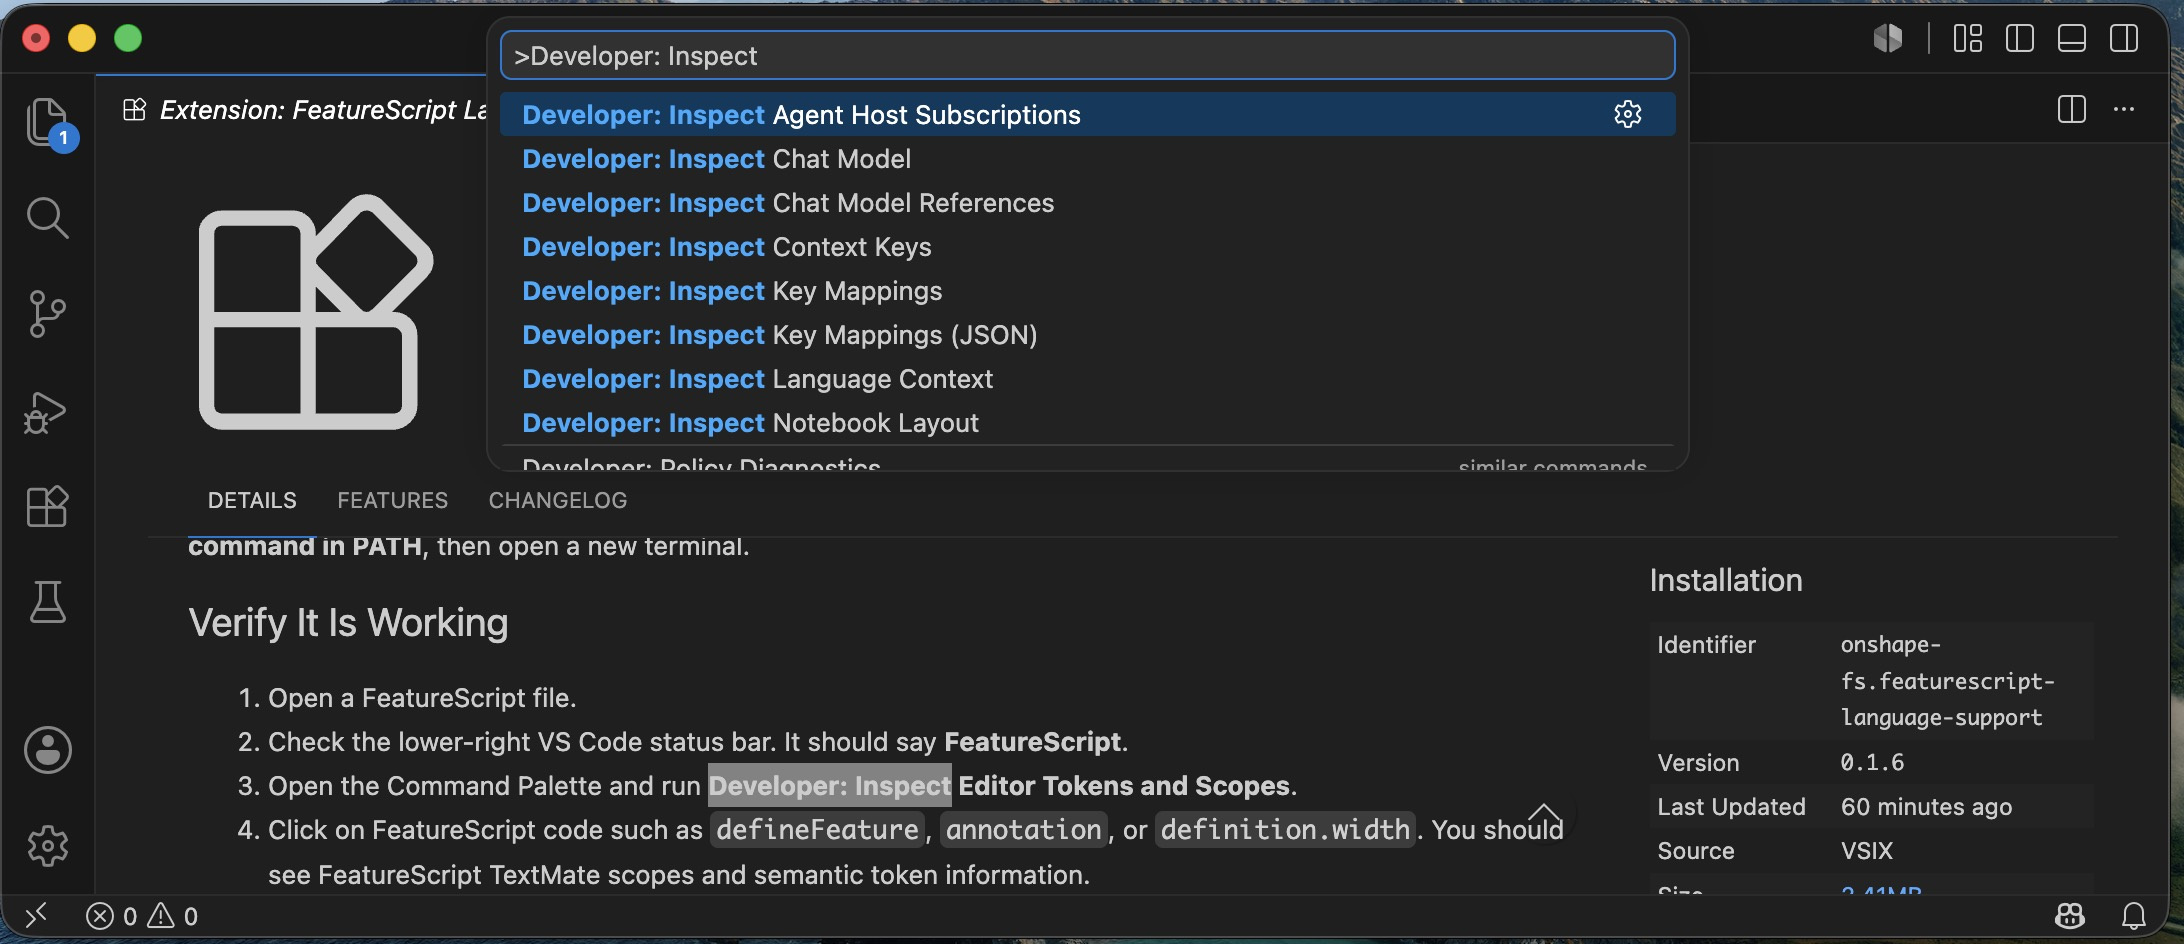Image resolution: width=2184 pixels, height=944 pixels.
Task: Toggle the bottom panel layout button
Action: pyautogui.click(x=2071, y=39)
